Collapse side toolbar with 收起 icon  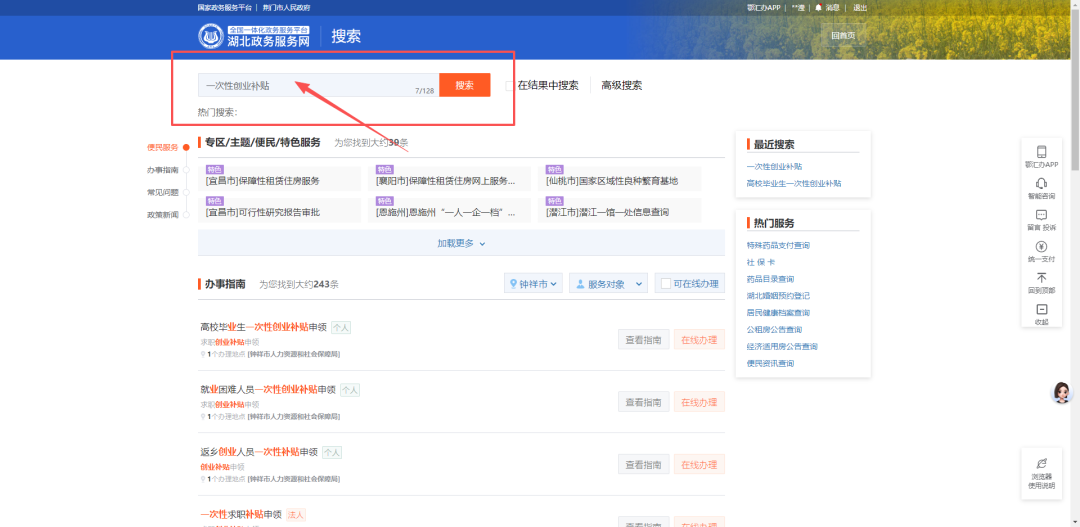click(x=1041, y=309)
